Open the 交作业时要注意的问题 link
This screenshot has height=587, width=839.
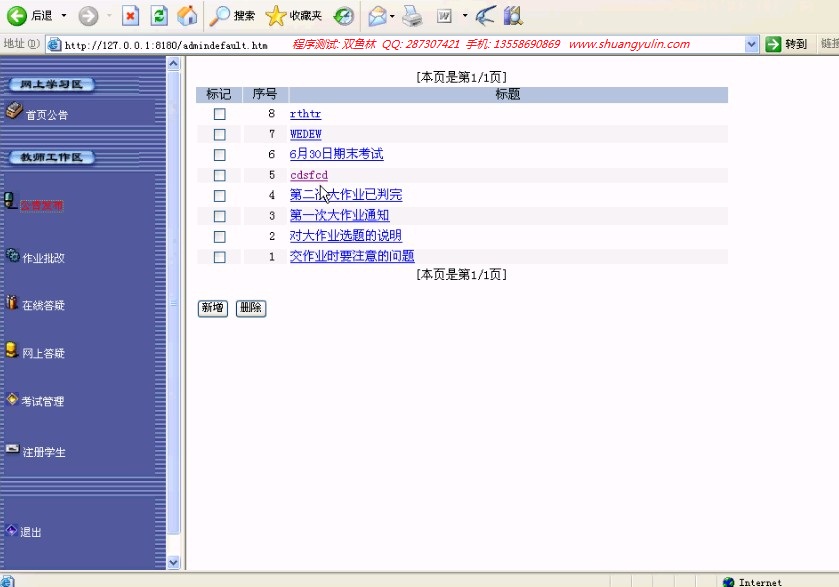click(352, 256)
